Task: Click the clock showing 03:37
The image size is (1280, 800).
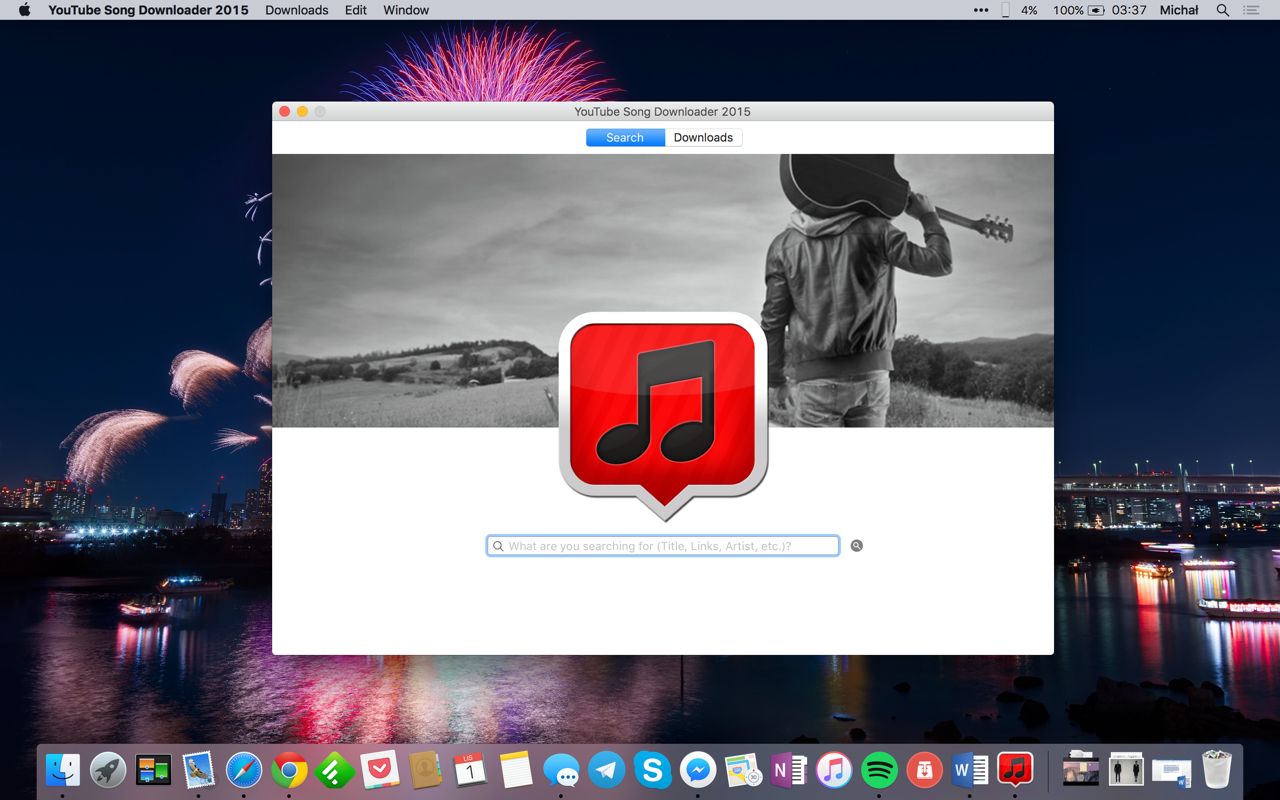Action: pos(1129,10)
